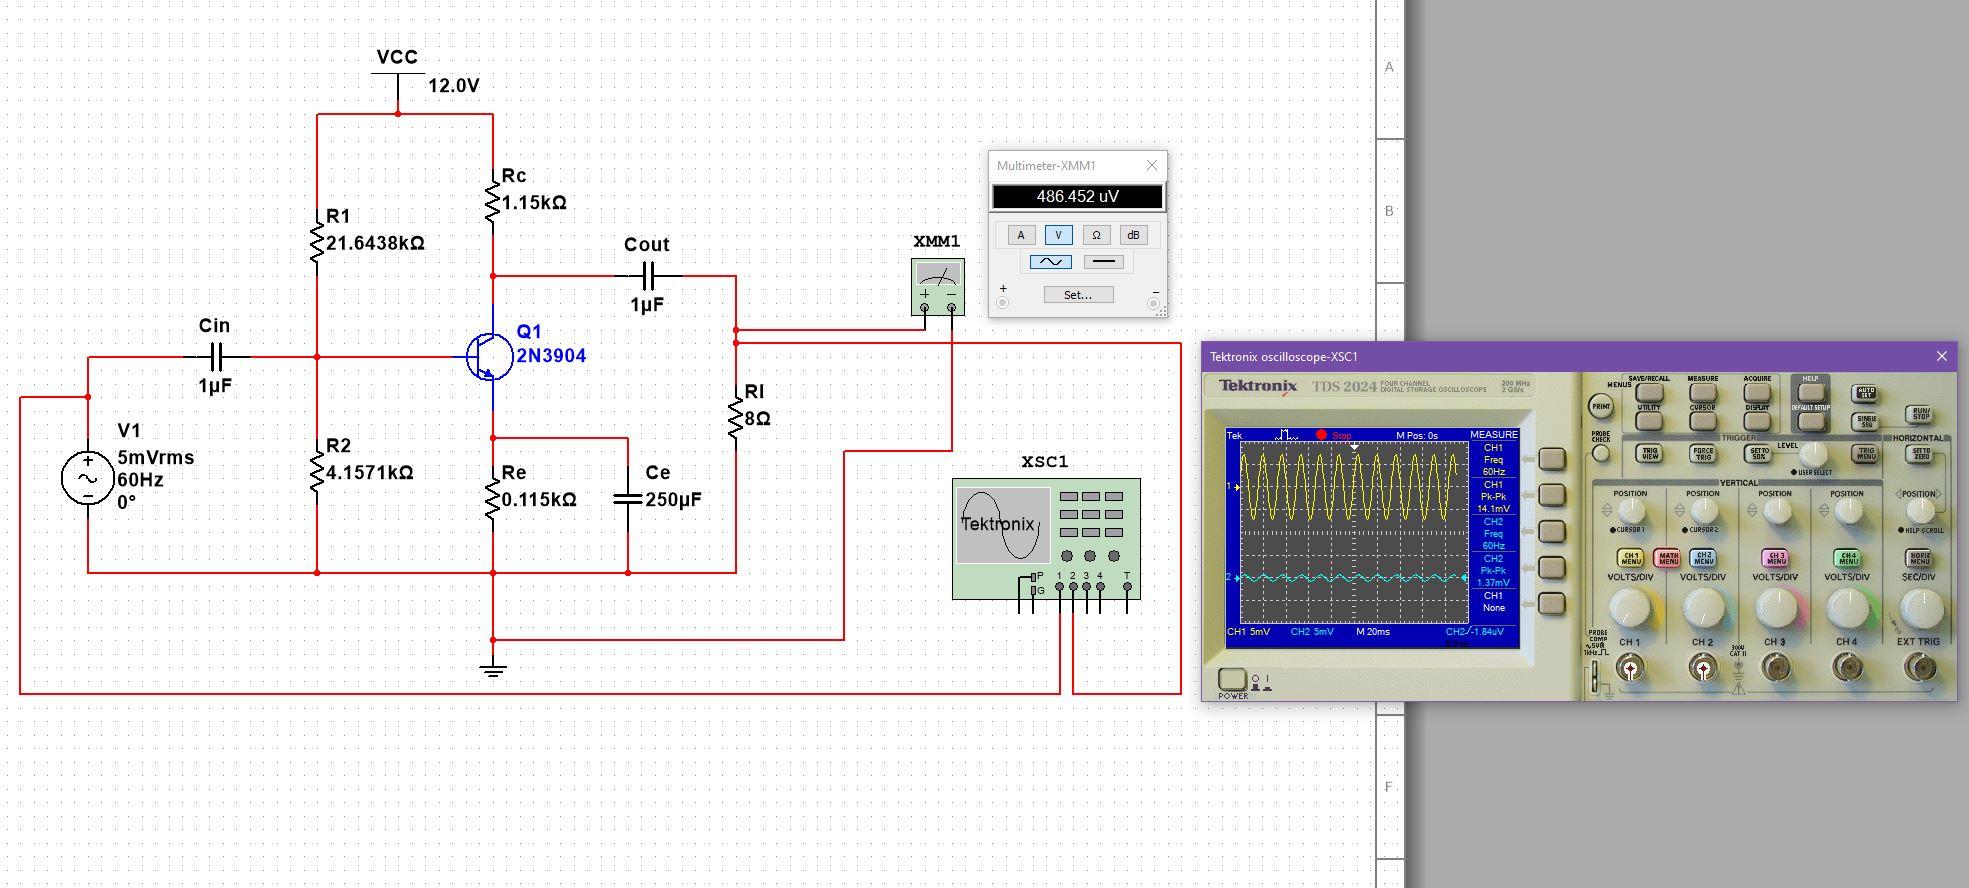Viewport: 1969px width, 888px height.
Task: Select the Cin capacitor symbol
Action: click(x=216, y=356)
